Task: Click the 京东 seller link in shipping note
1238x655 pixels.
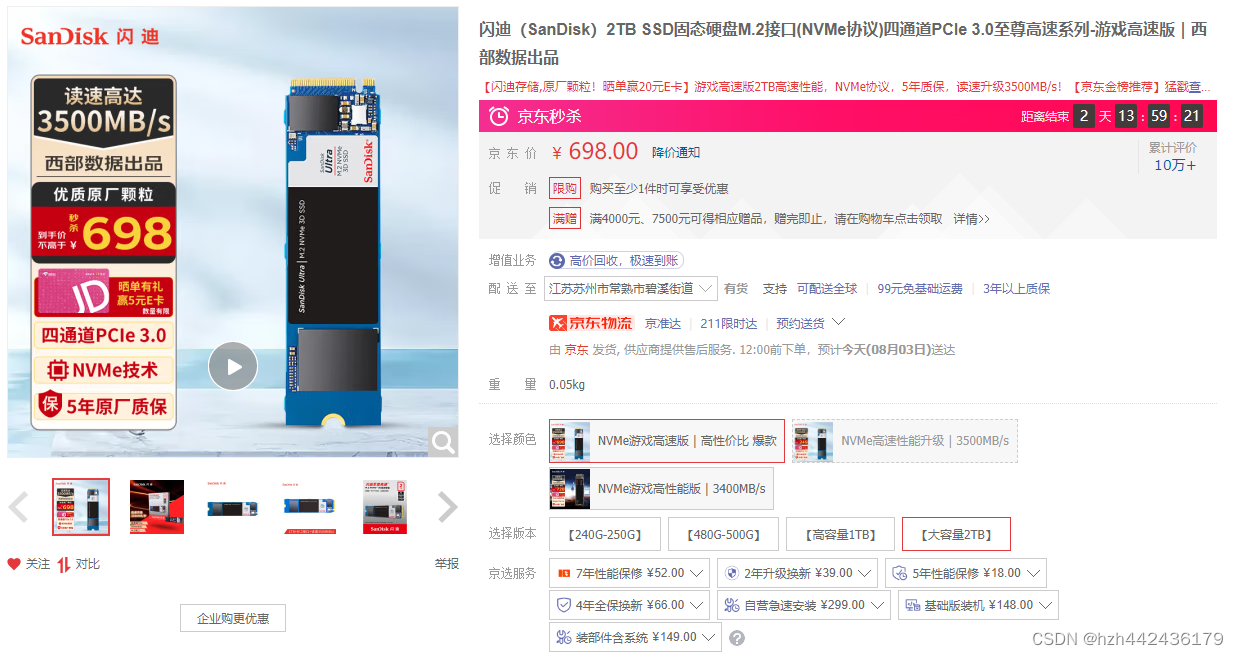Action: tap(576, 350)
